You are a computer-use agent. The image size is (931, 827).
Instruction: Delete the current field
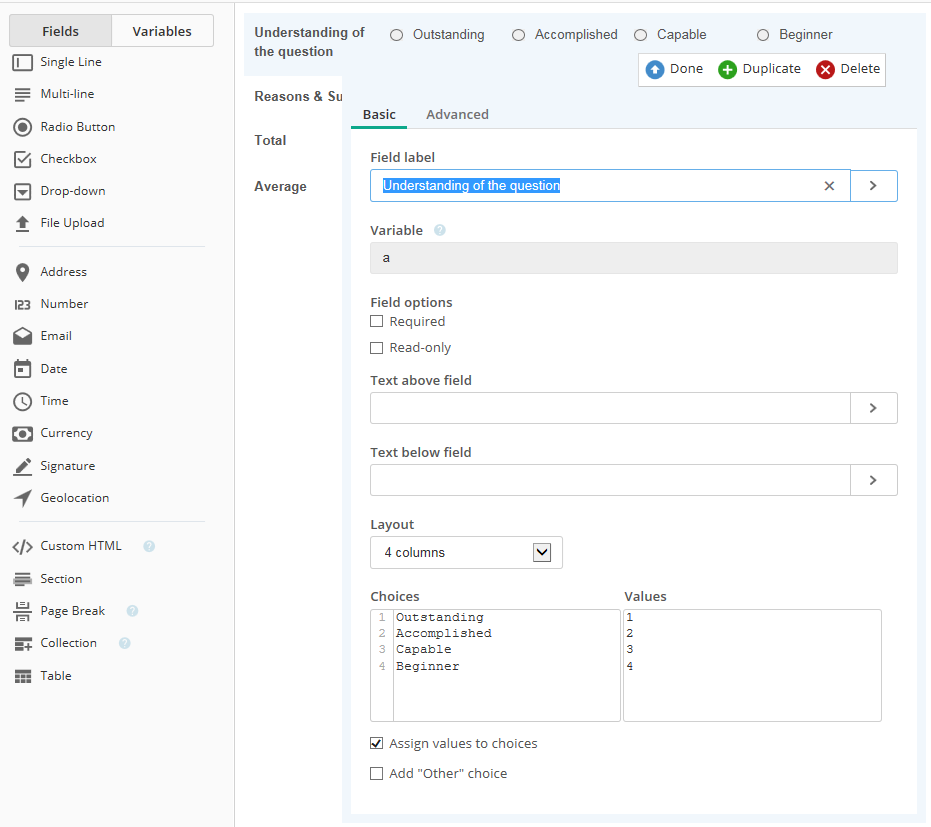pos(848,69)
